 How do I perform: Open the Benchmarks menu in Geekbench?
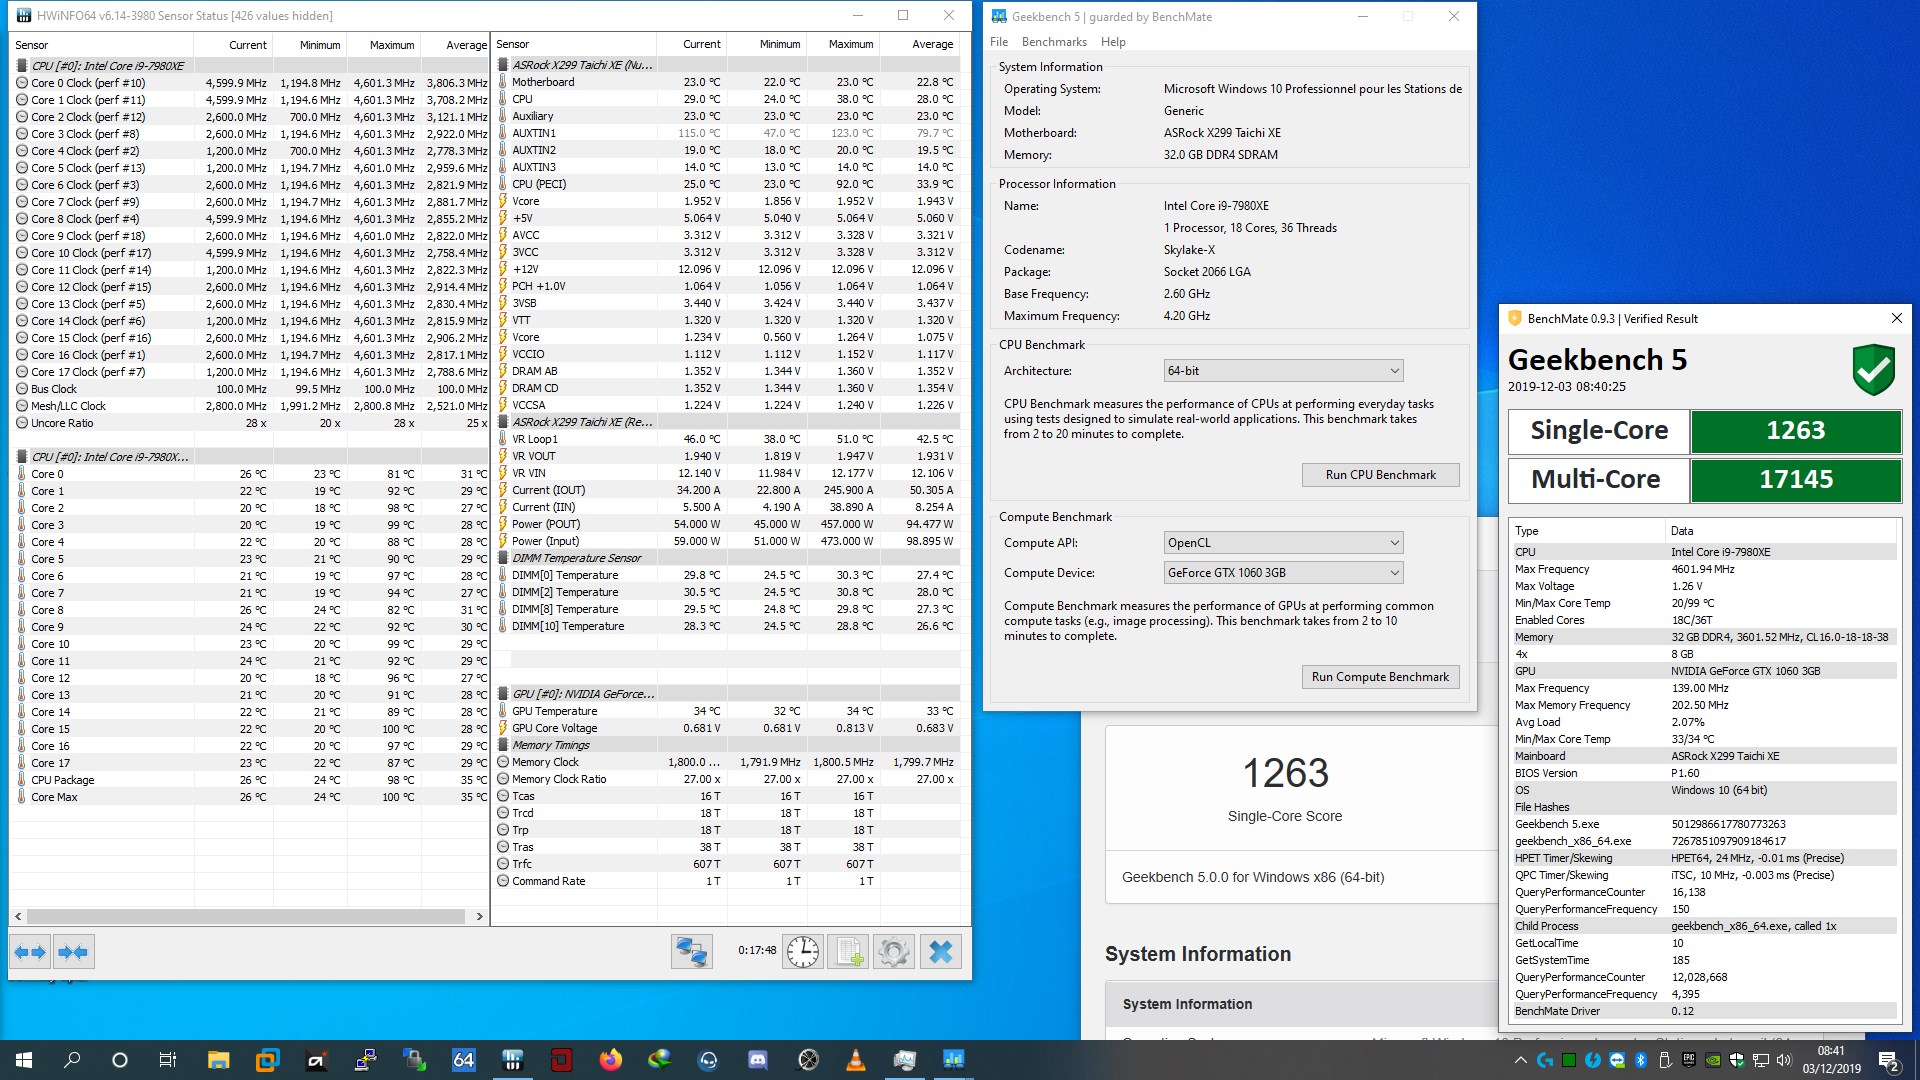pyautogui.click(x=1054, y=42)
